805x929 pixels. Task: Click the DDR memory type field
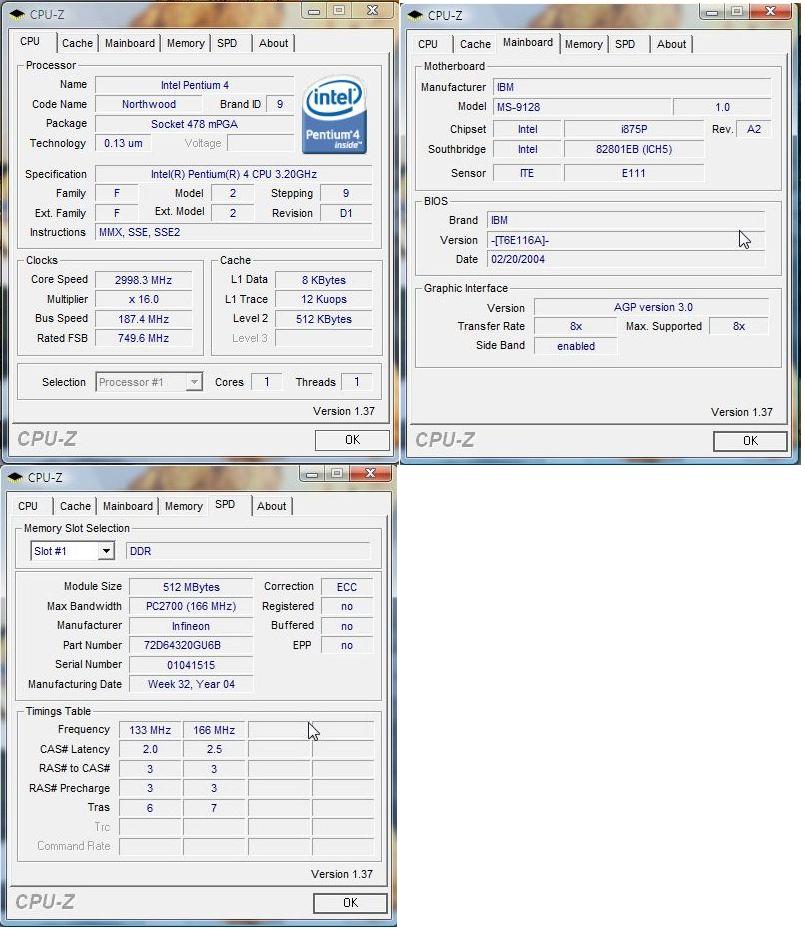tap(248, 551)
